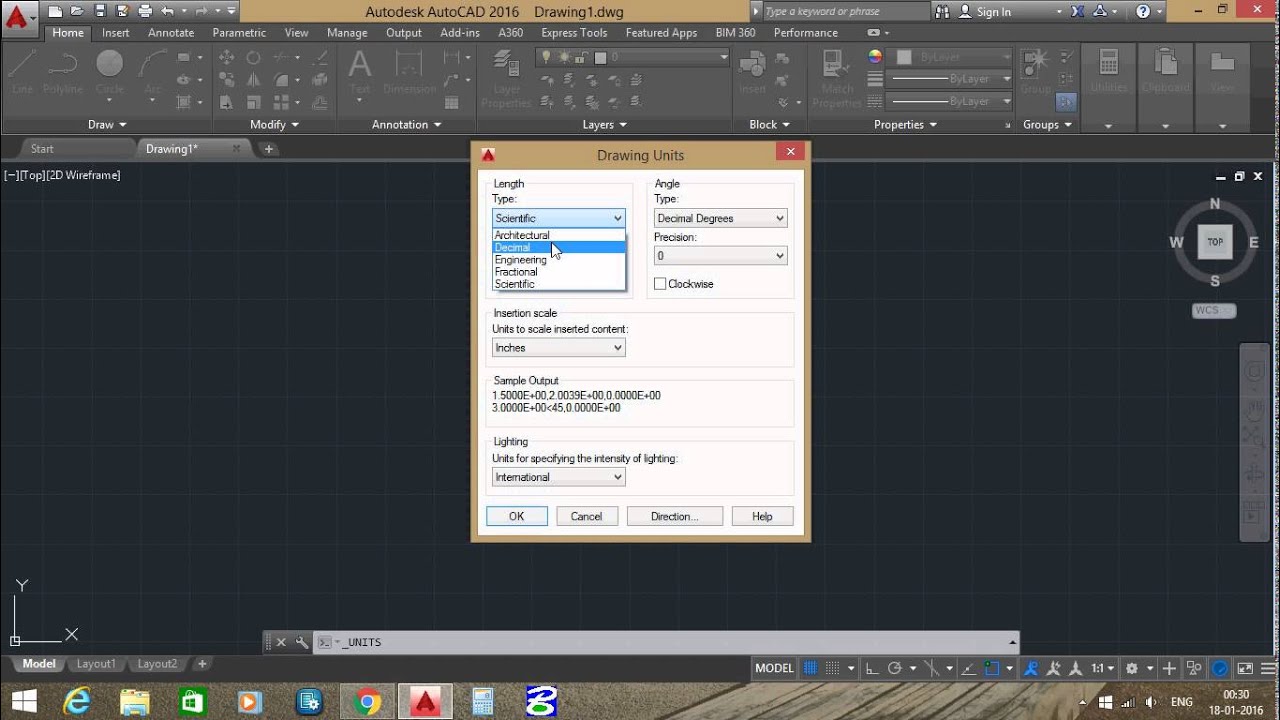The width and height of the screenshot is (1280, 720).
Task: Expand the Properties panel dropdown
Action: [x=905, y=125]
